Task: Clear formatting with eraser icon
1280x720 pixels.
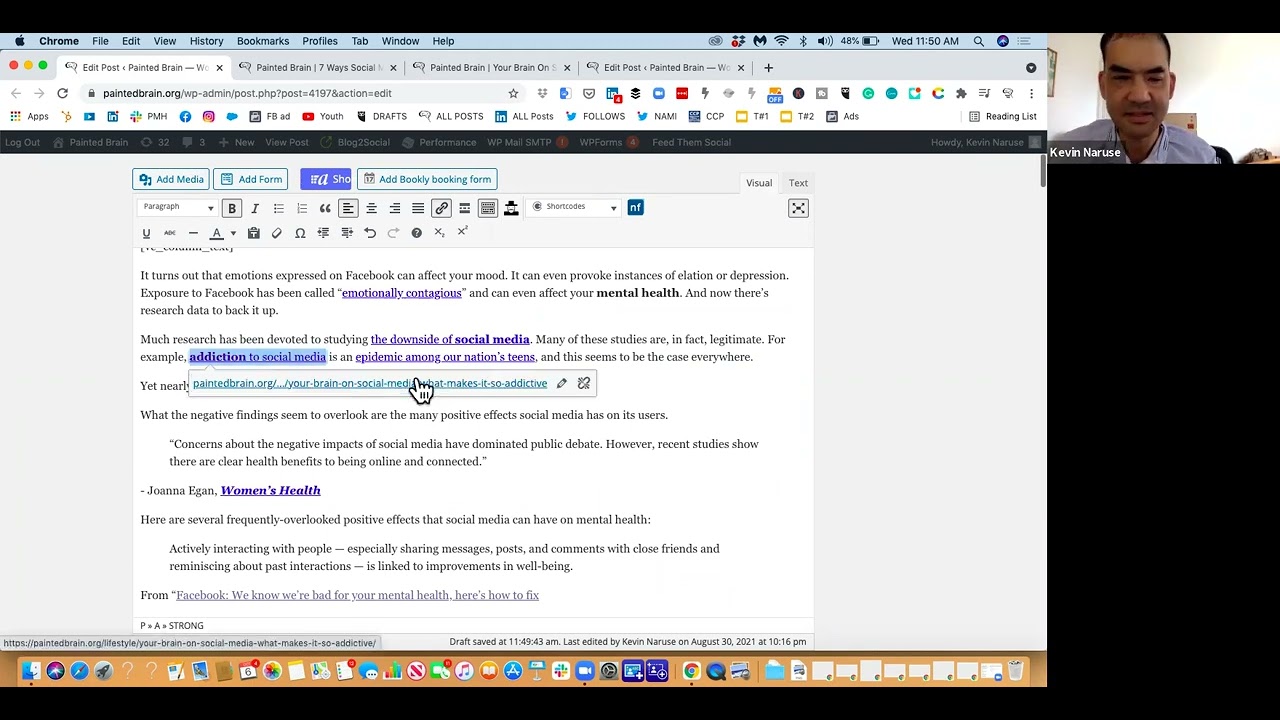Action: (x=276, y=233)
